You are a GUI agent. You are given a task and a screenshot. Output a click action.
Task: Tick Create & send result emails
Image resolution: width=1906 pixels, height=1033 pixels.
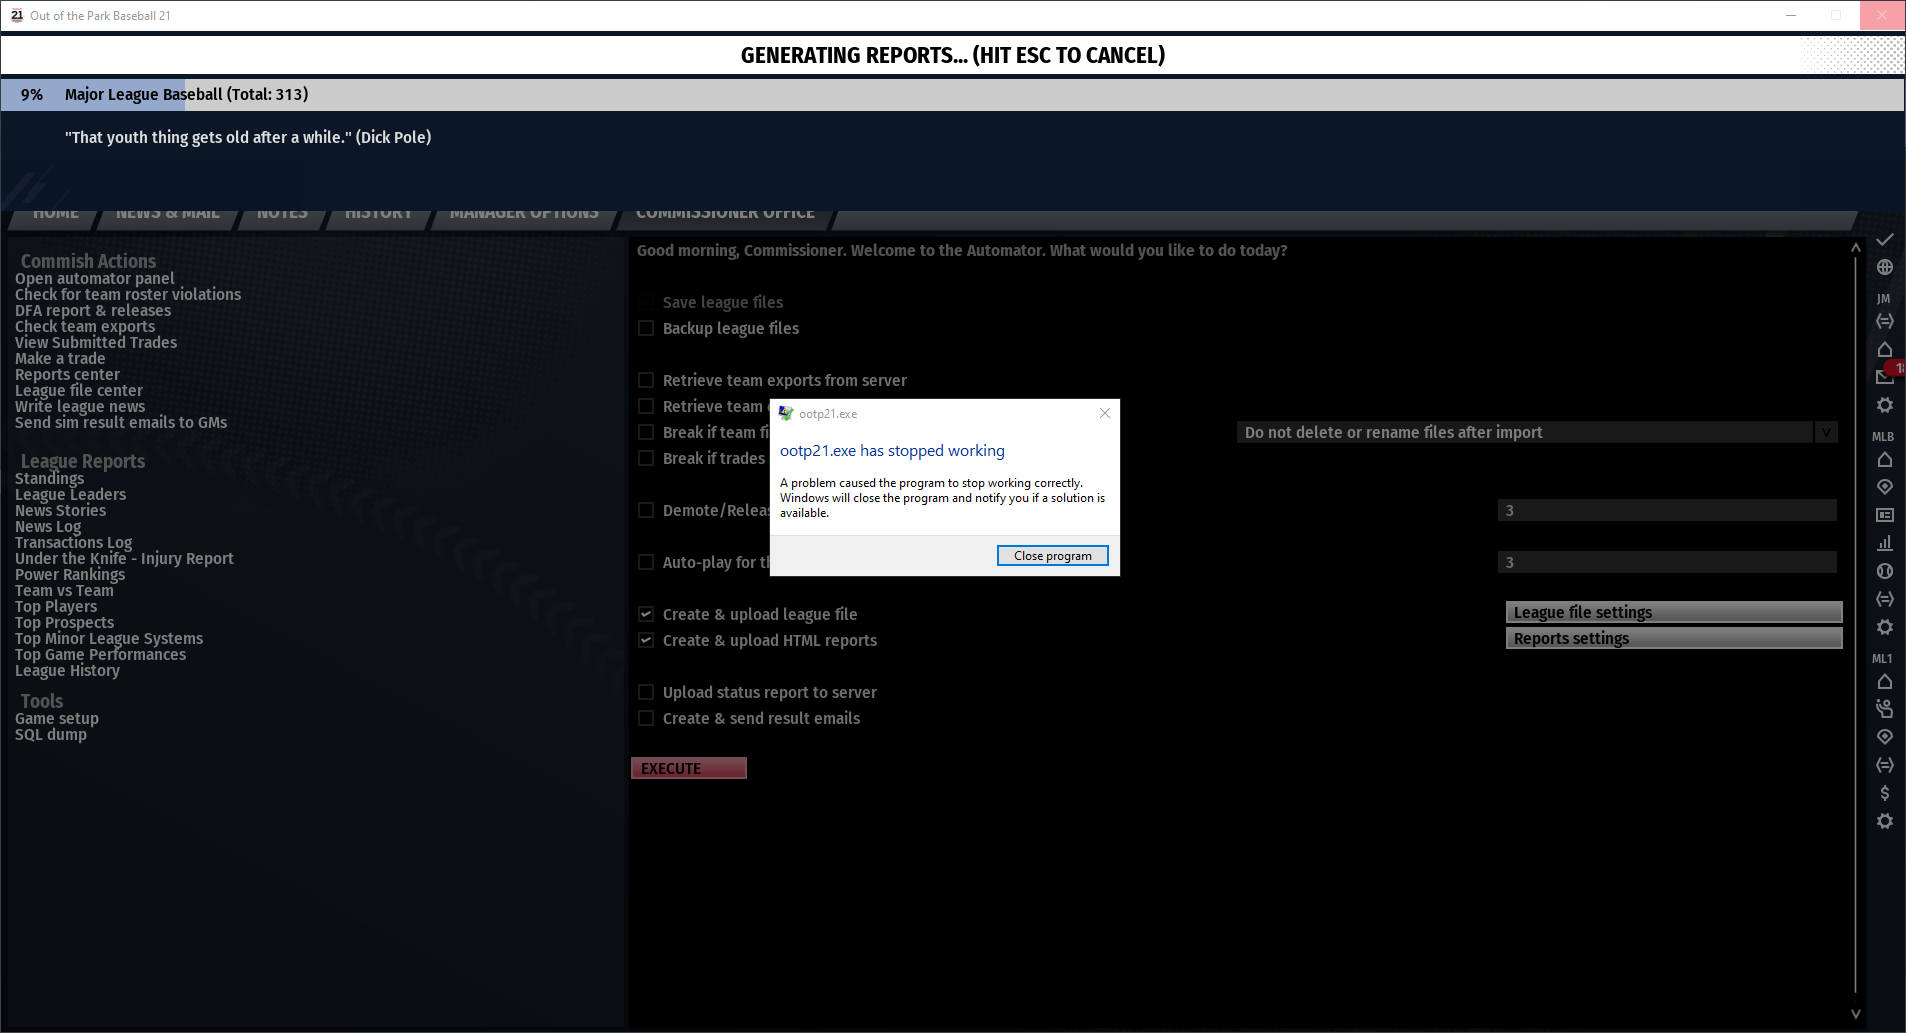click(646, 718)
